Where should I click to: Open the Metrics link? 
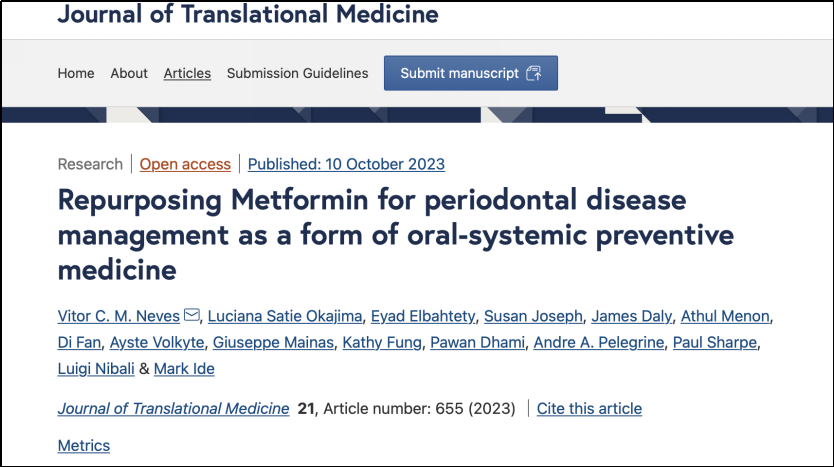point(84,445)
